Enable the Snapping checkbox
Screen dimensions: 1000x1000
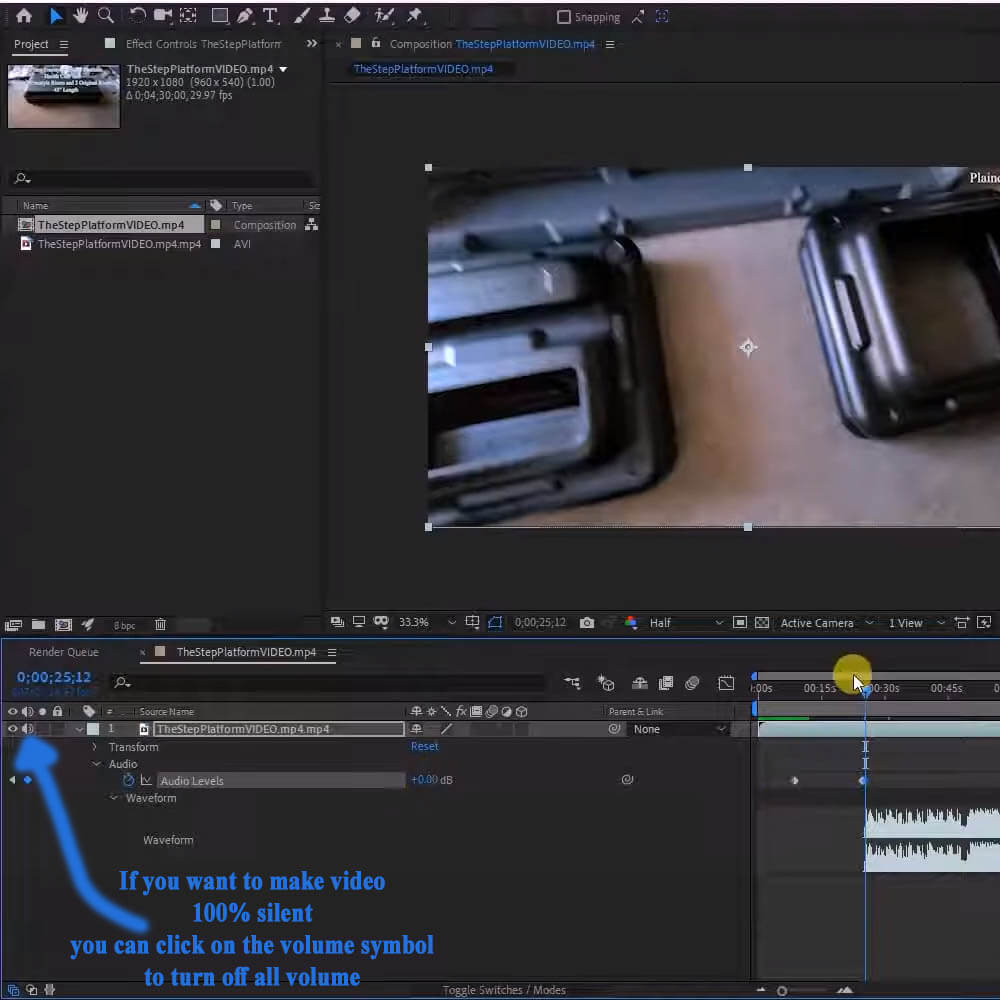(564, 17)
